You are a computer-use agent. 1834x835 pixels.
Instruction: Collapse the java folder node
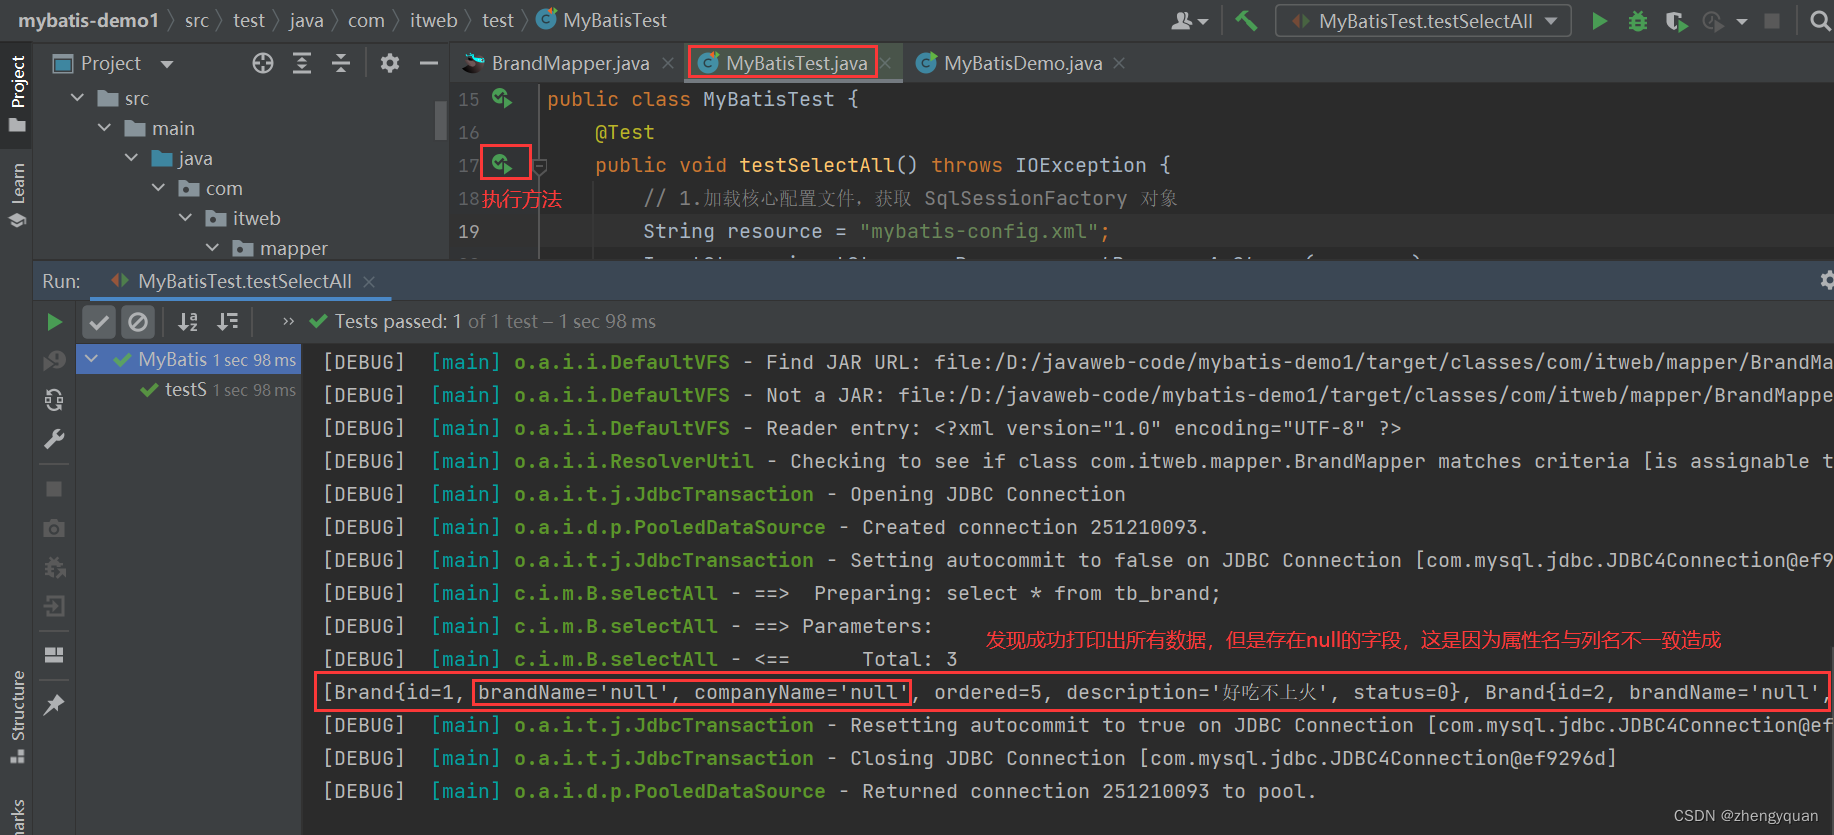tap(132, 158)
